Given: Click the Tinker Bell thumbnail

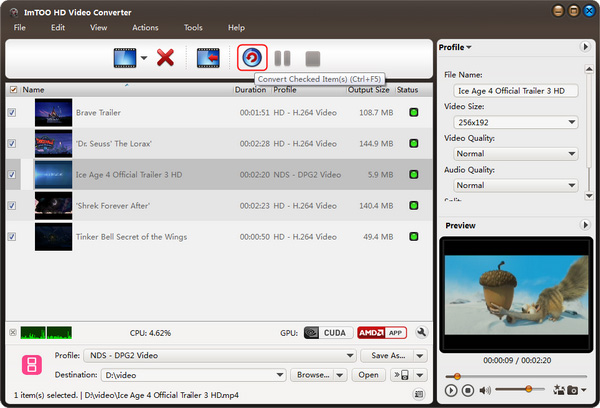Looking at the screenshot, I should (54, 237).
